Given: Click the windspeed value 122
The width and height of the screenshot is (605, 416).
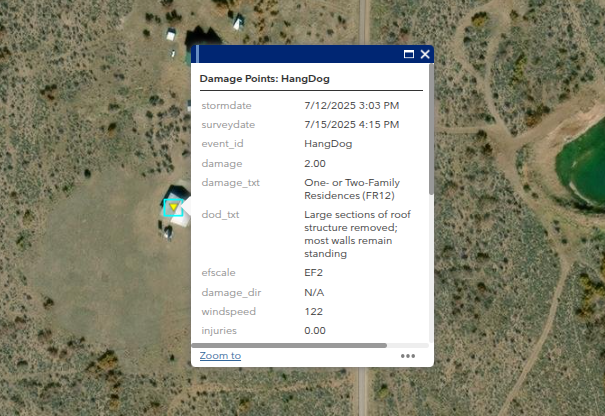Looking at the screenshot, I should click(313, 311).
